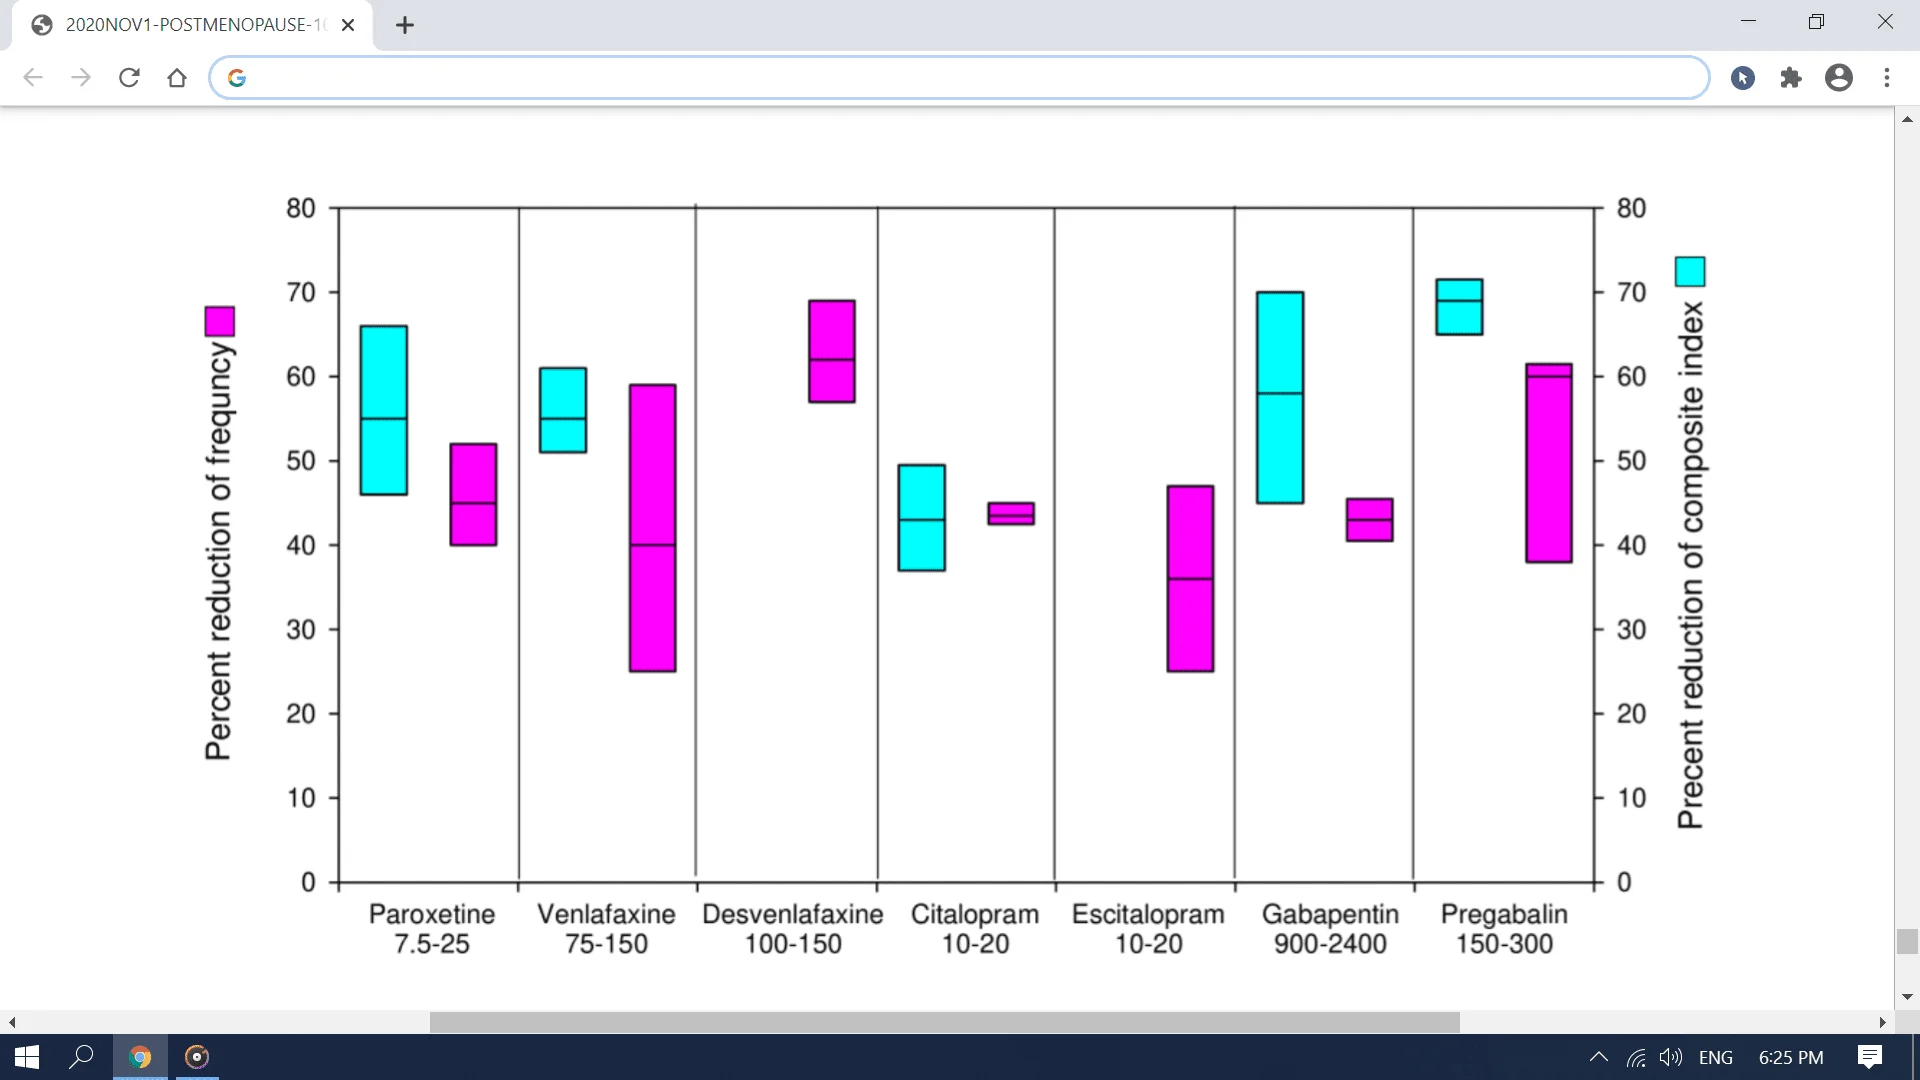This screenshot has width=1920, height=1080.
Task: Click magenta legend square for frequency
Action: click(220, 321)
